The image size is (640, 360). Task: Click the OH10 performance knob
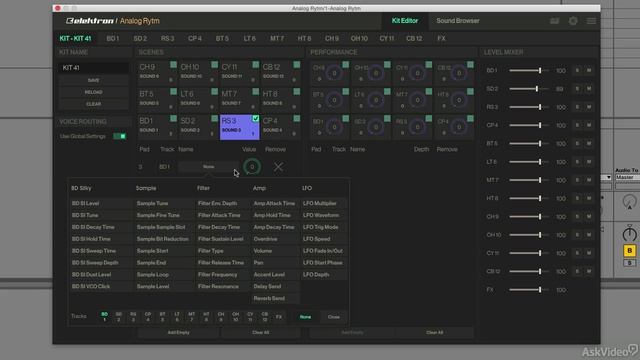coord(376,73)
